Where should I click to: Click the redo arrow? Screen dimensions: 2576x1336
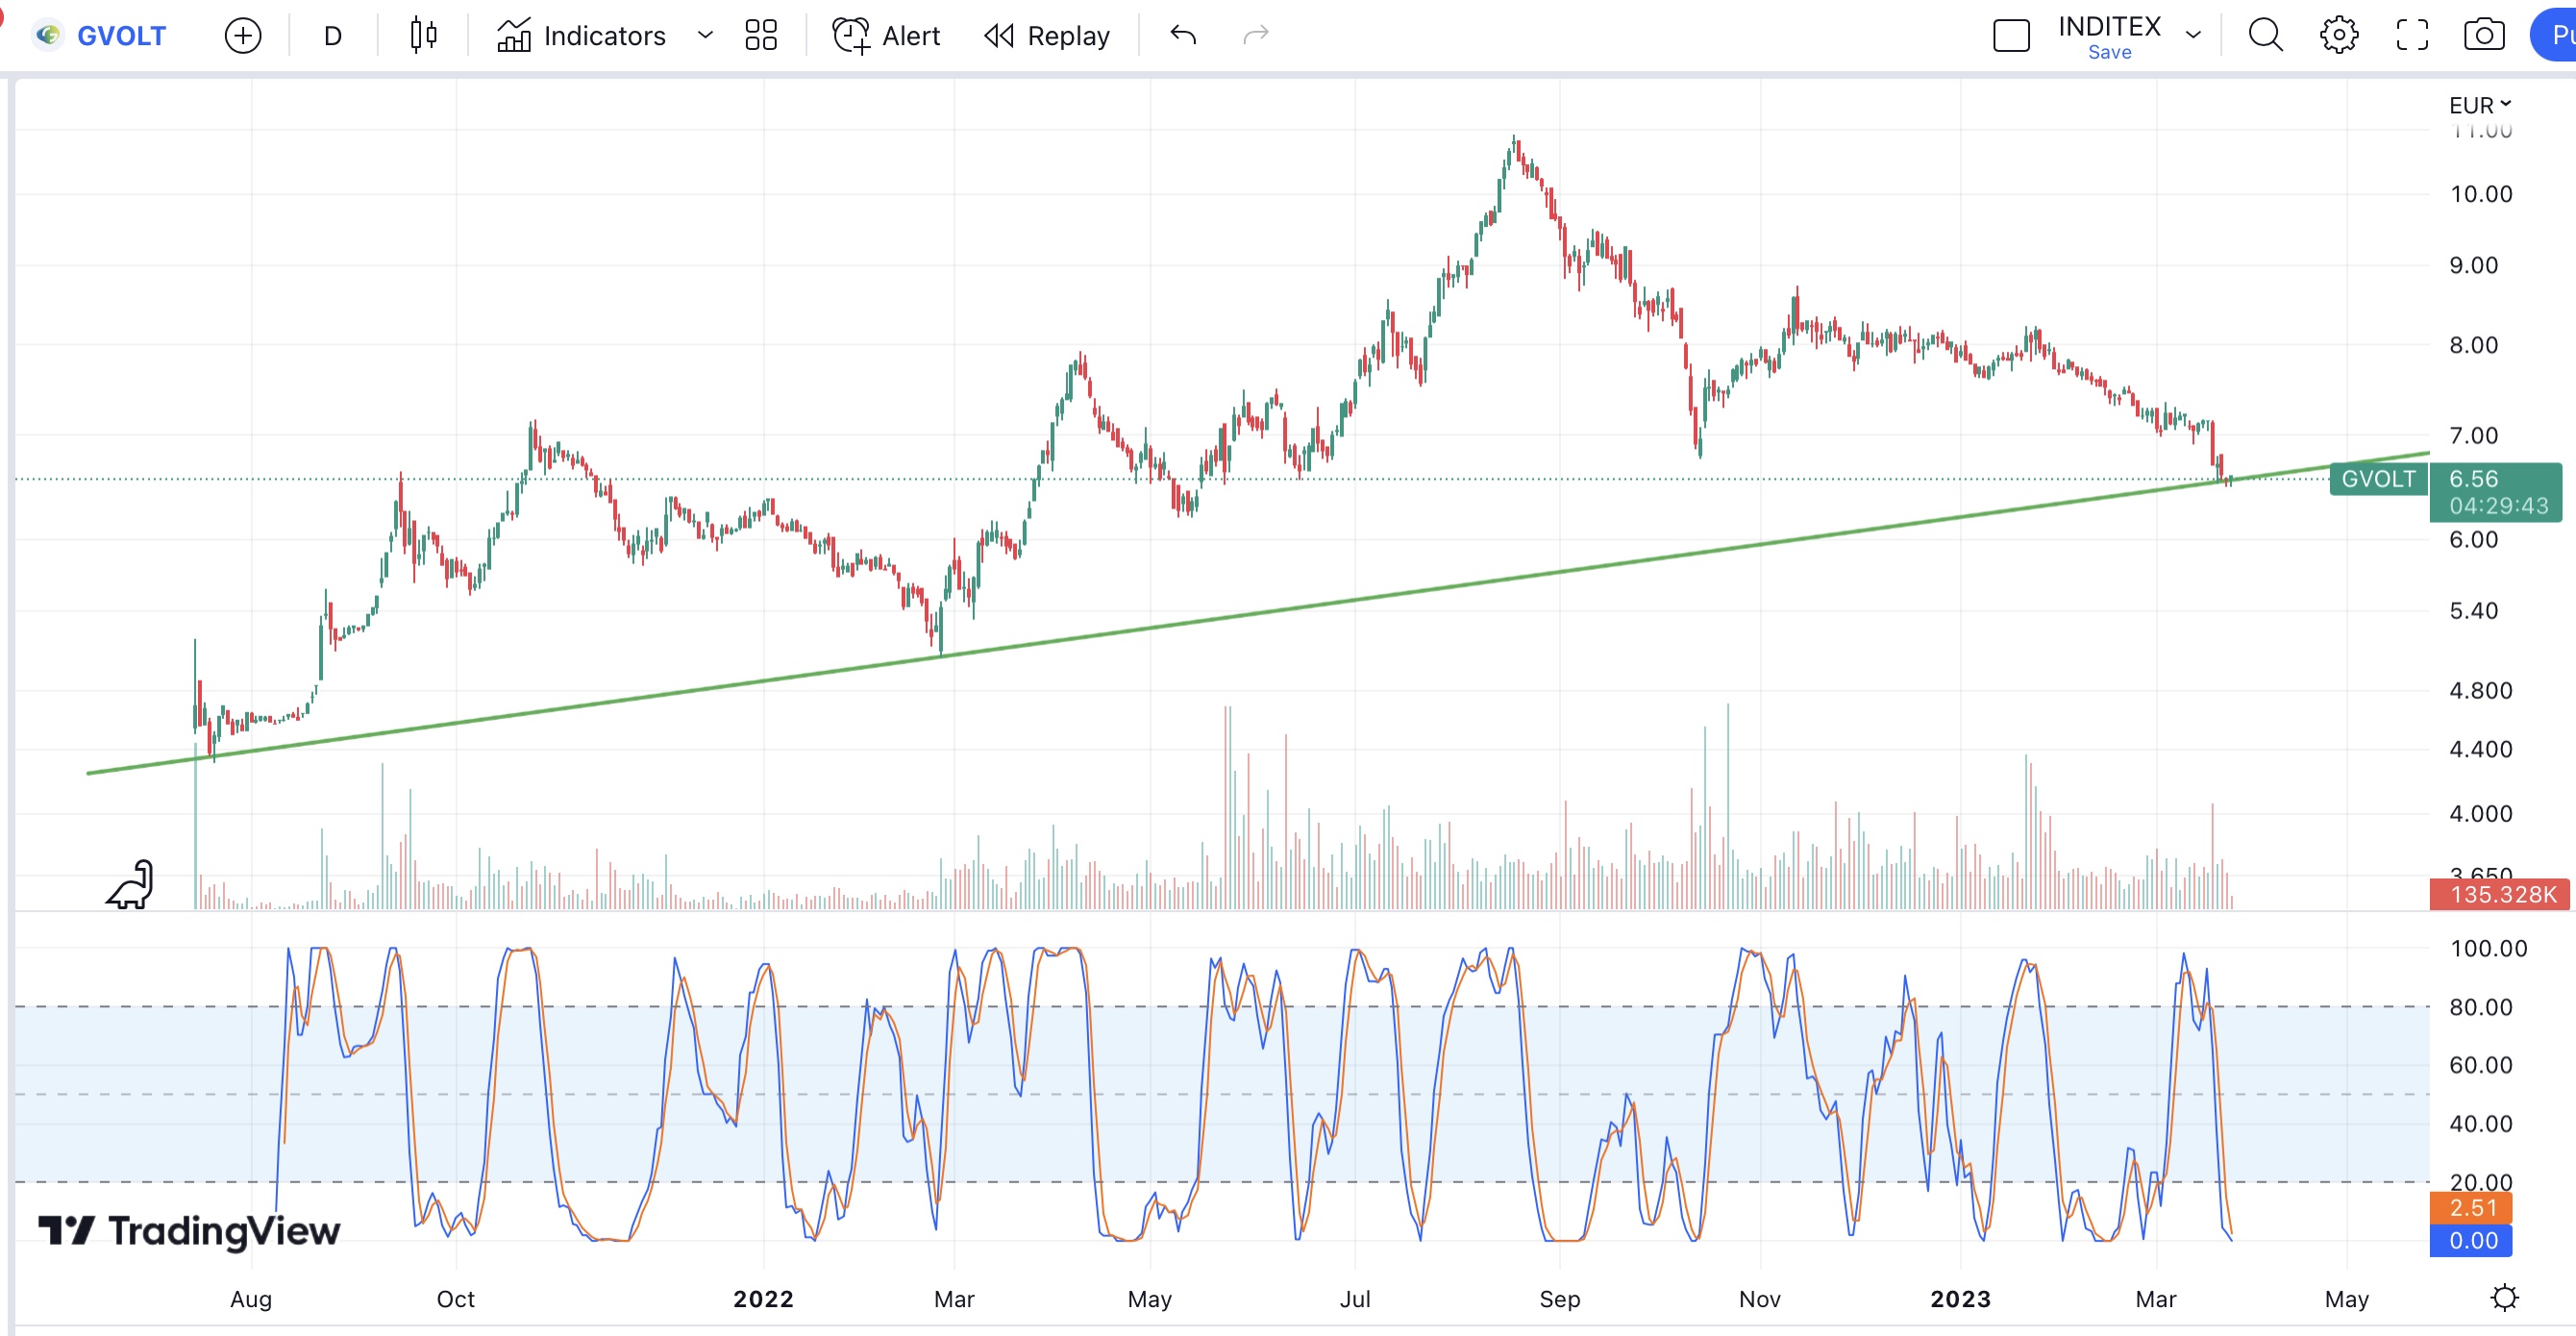[1255, 36]
